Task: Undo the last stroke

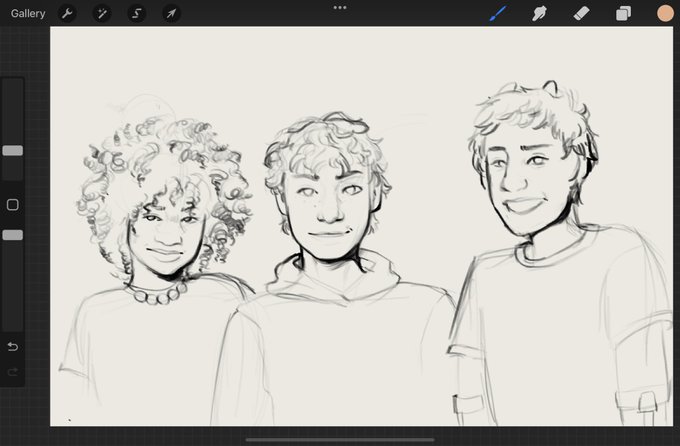Action: tap(13, 347)
